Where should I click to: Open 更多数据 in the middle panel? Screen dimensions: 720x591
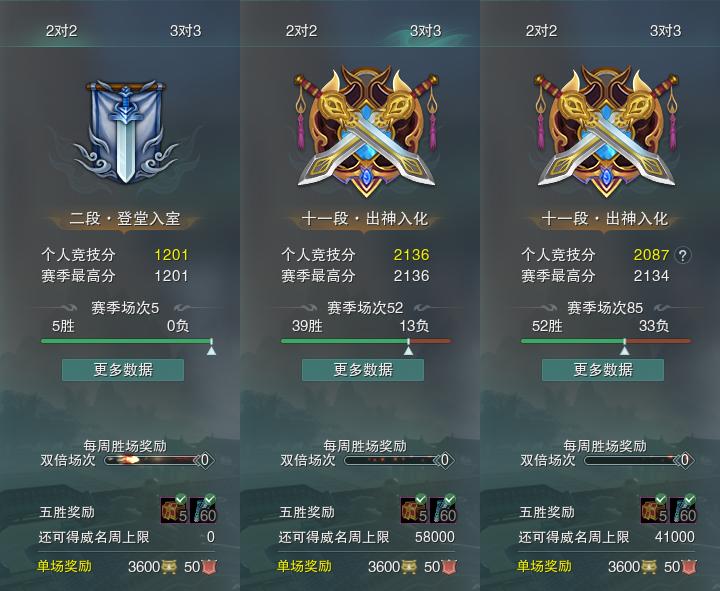363,370
